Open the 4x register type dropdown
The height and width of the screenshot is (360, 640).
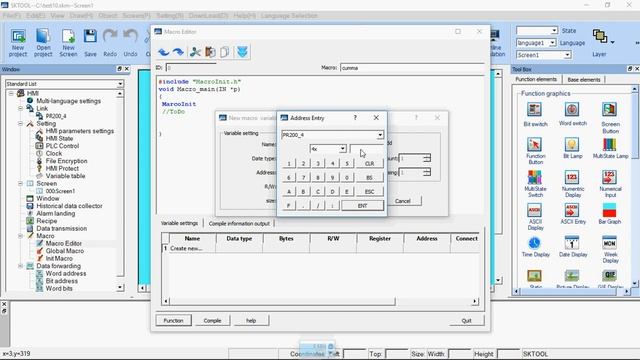(342, 149)
